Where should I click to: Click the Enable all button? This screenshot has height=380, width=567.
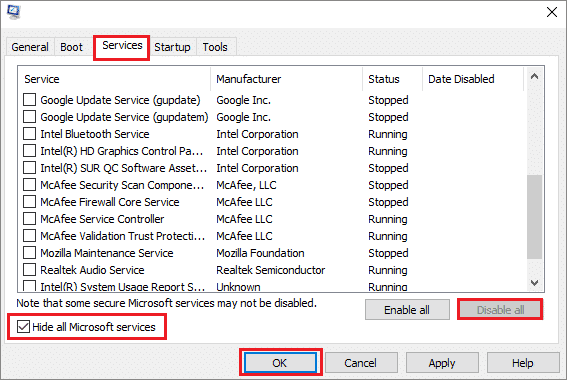[407, 310]
